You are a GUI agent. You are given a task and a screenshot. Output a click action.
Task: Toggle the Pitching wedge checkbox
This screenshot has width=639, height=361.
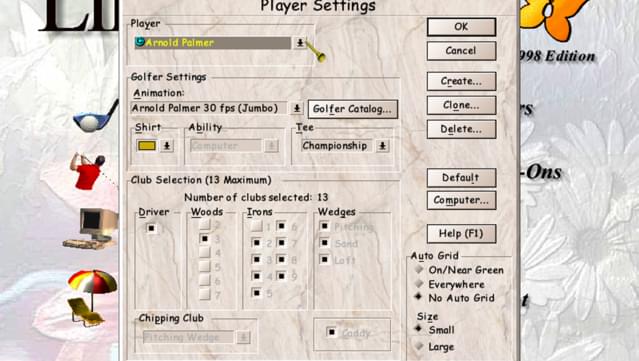[324, 226]
